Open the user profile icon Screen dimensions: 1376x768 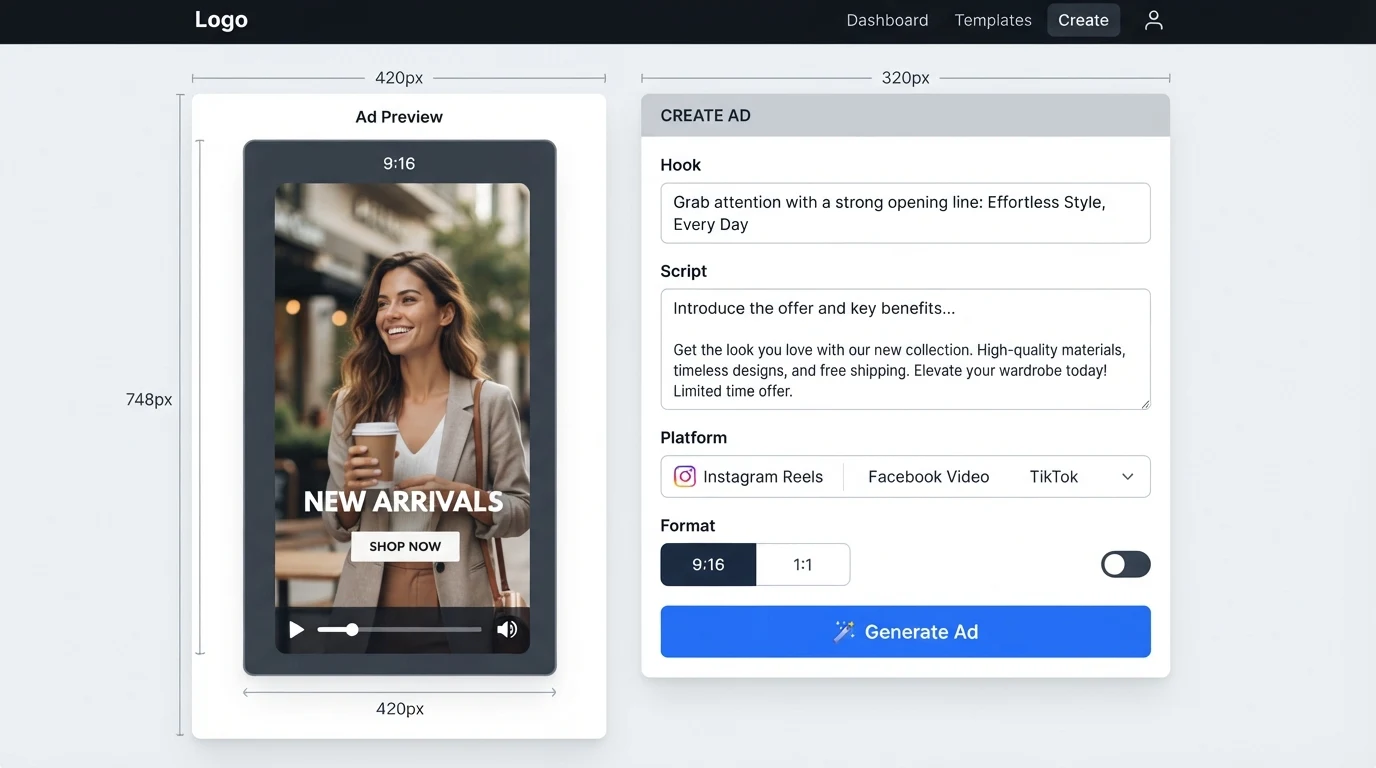[x=1153, y=20]
